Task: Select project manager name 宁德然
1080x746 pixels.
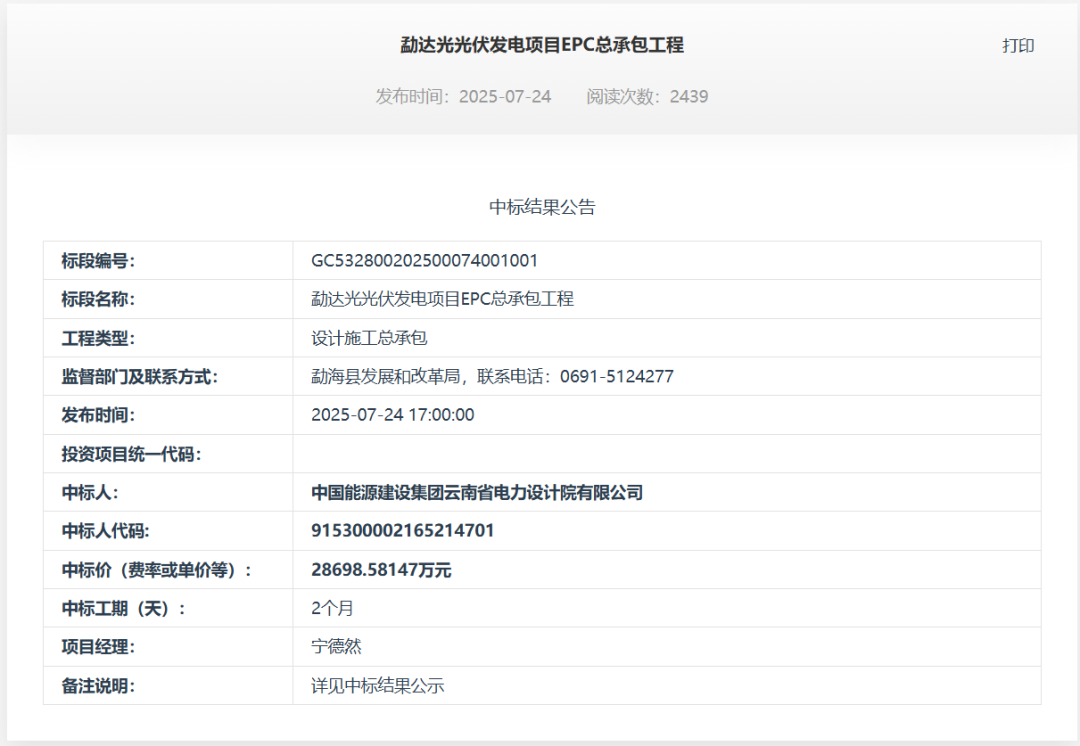Action: pyautogui.click(x=336, y=647)
